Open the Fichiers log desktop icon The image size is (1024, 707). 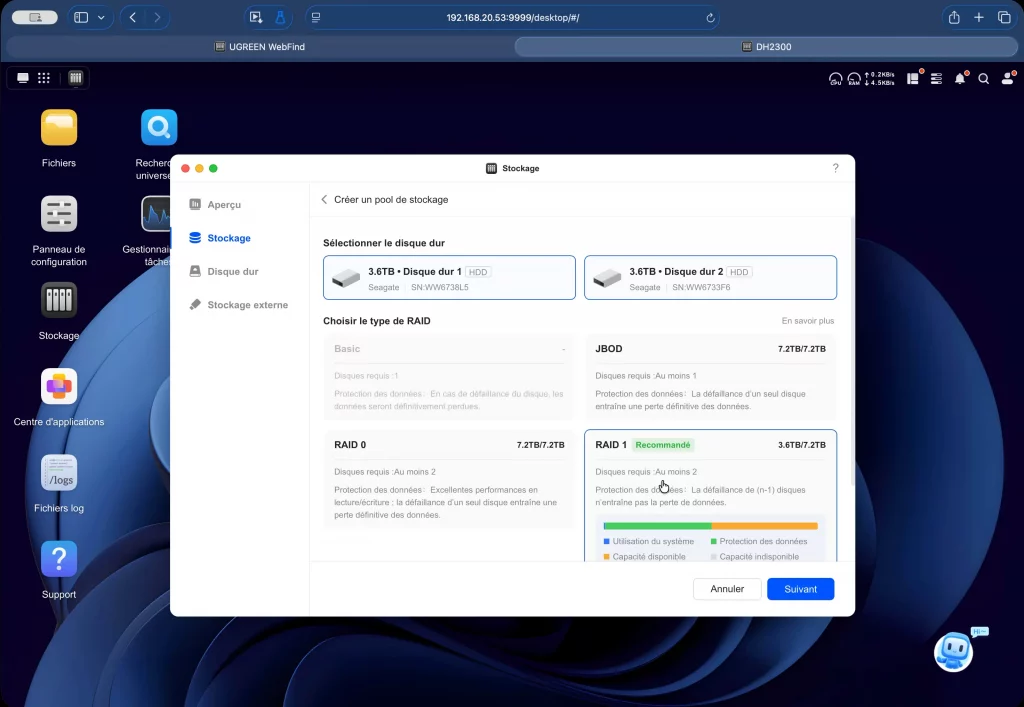pos(59,473)
